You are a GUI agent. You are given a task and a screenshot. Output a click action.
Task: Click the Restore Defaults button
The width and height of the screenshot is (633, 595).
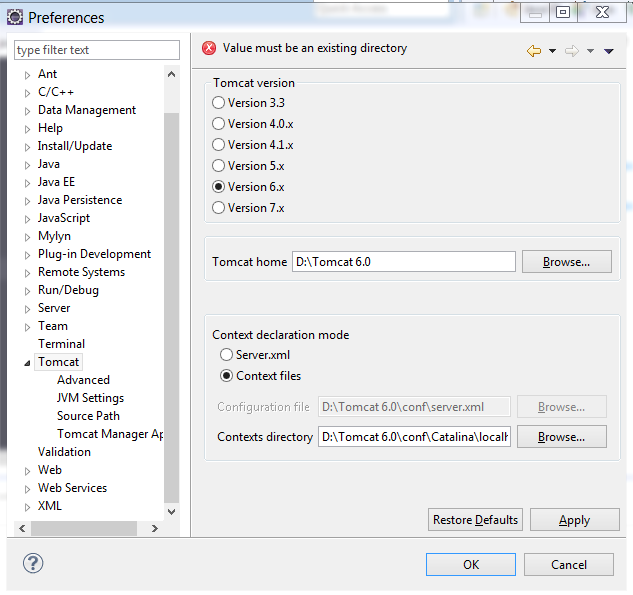475,520
